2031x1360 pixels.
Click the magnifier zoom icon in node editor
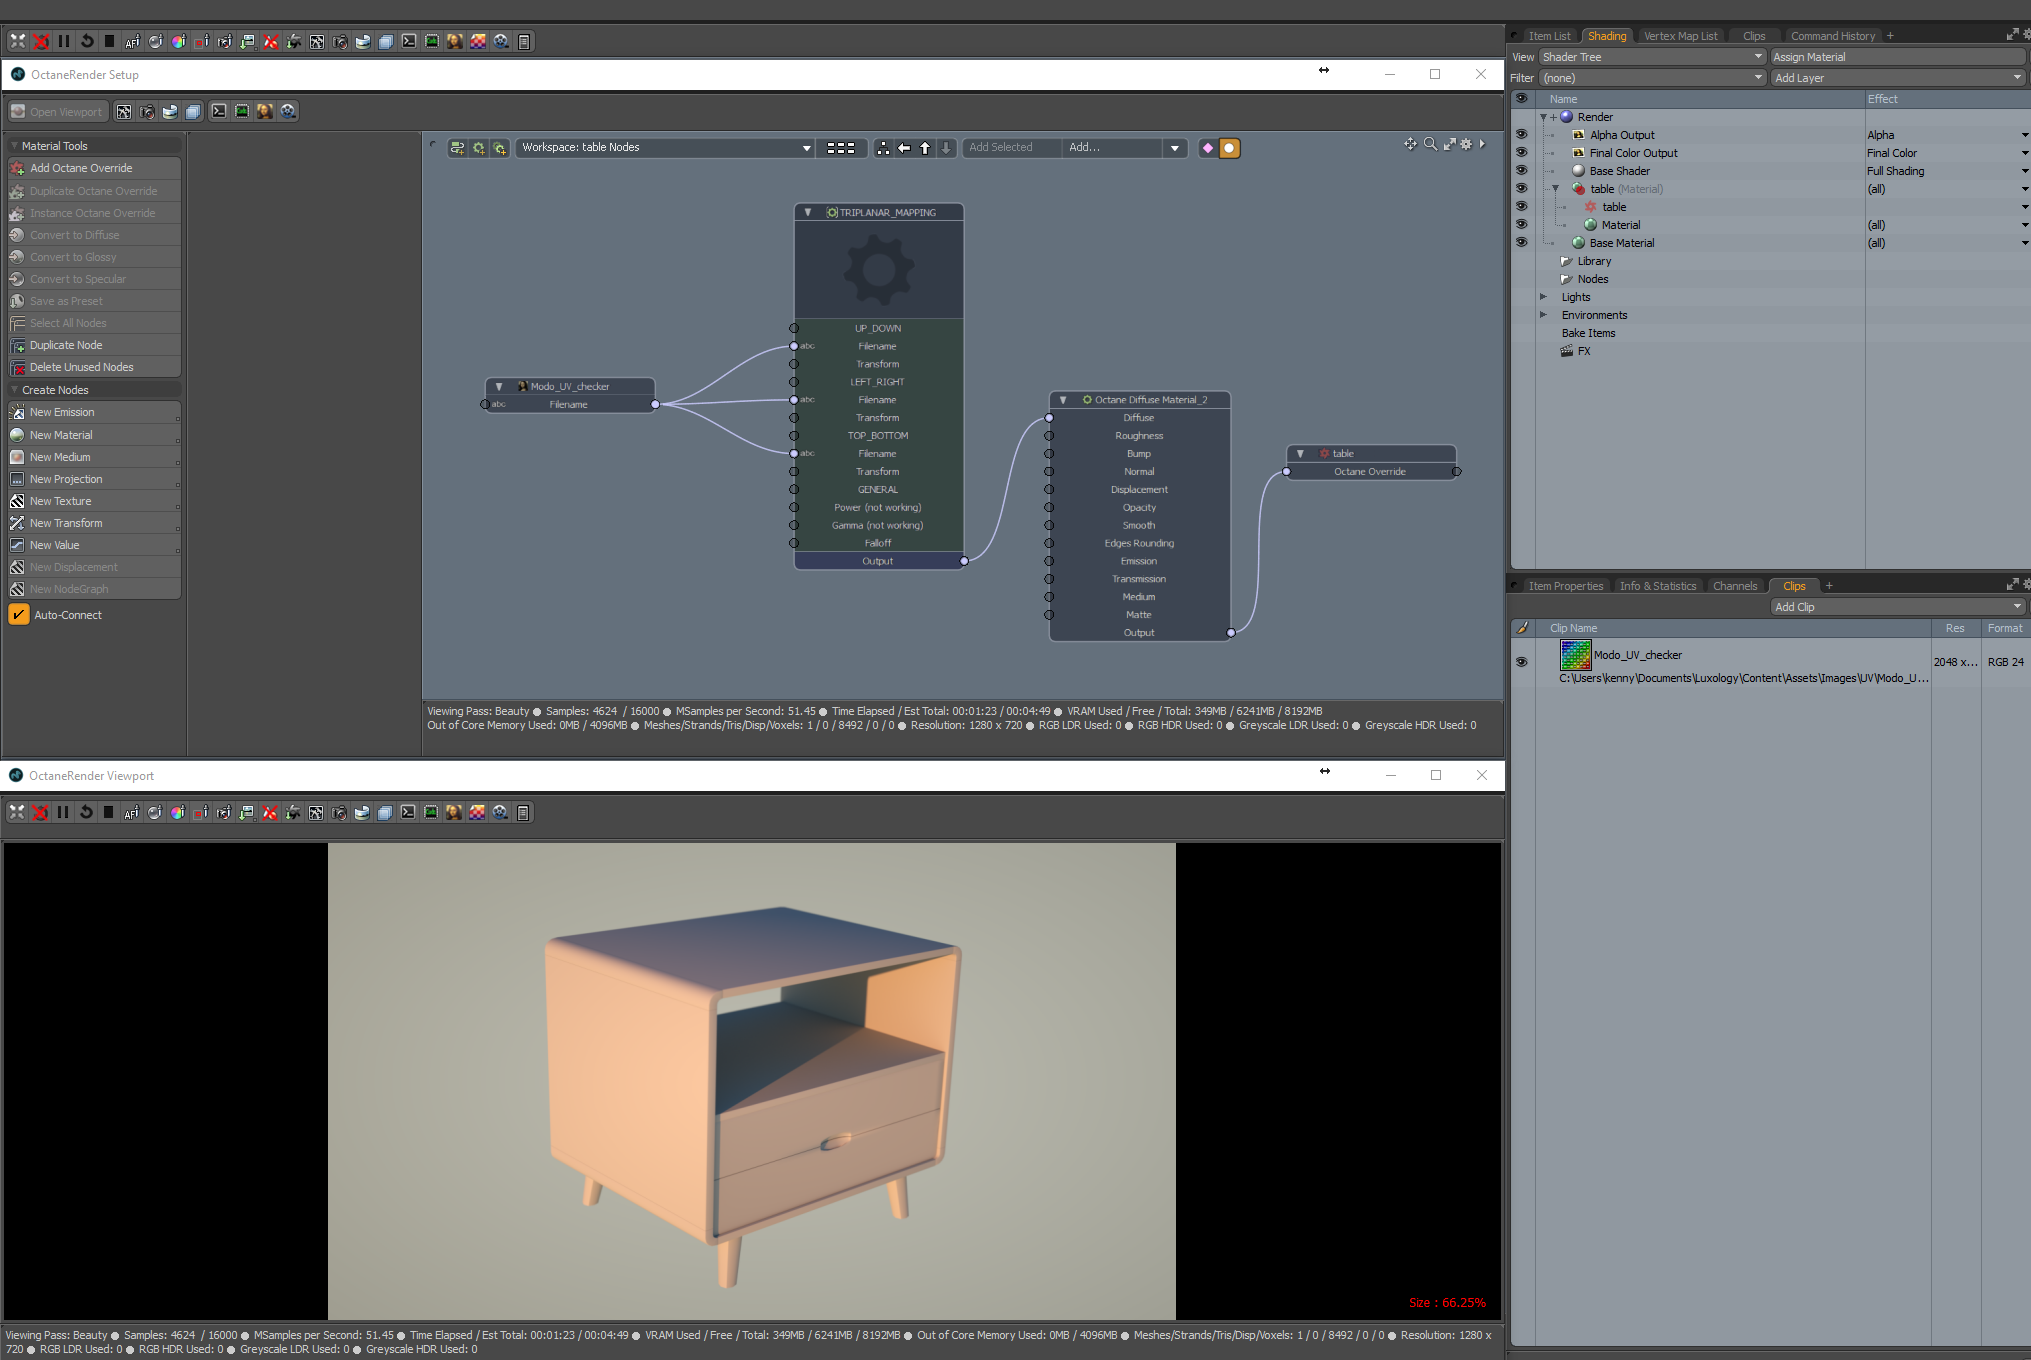1430,145
